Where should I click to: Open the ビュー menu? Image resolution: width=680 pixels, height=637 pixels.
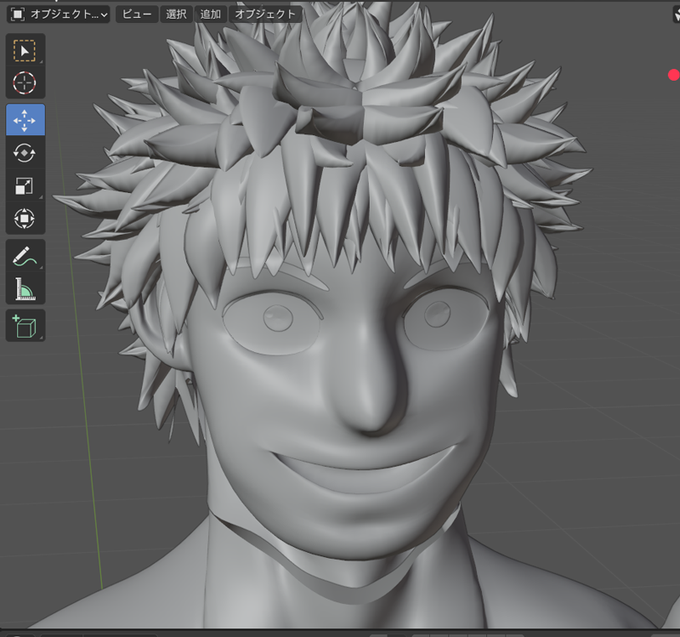pos(137,14)
